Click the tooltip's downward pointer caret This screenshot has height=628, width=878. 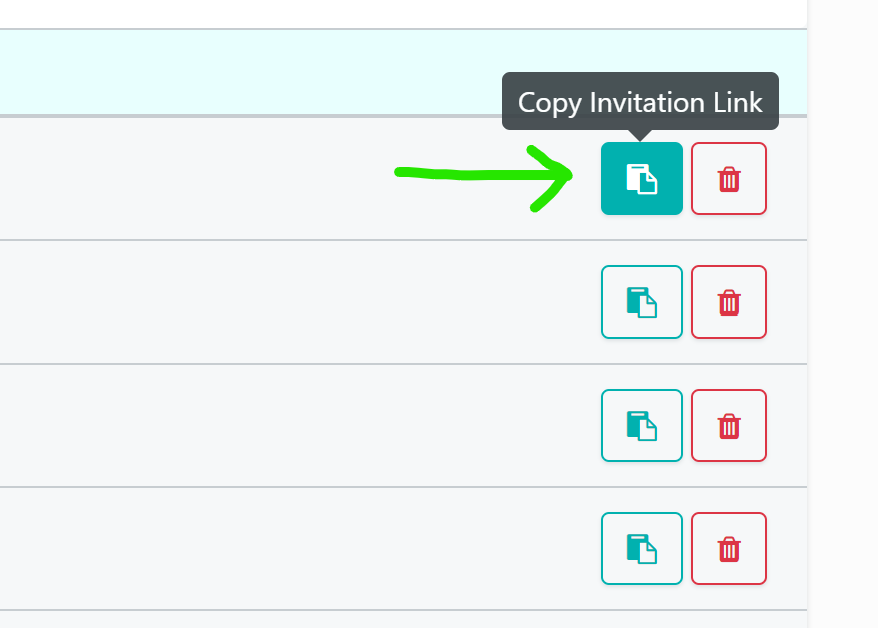641,135
